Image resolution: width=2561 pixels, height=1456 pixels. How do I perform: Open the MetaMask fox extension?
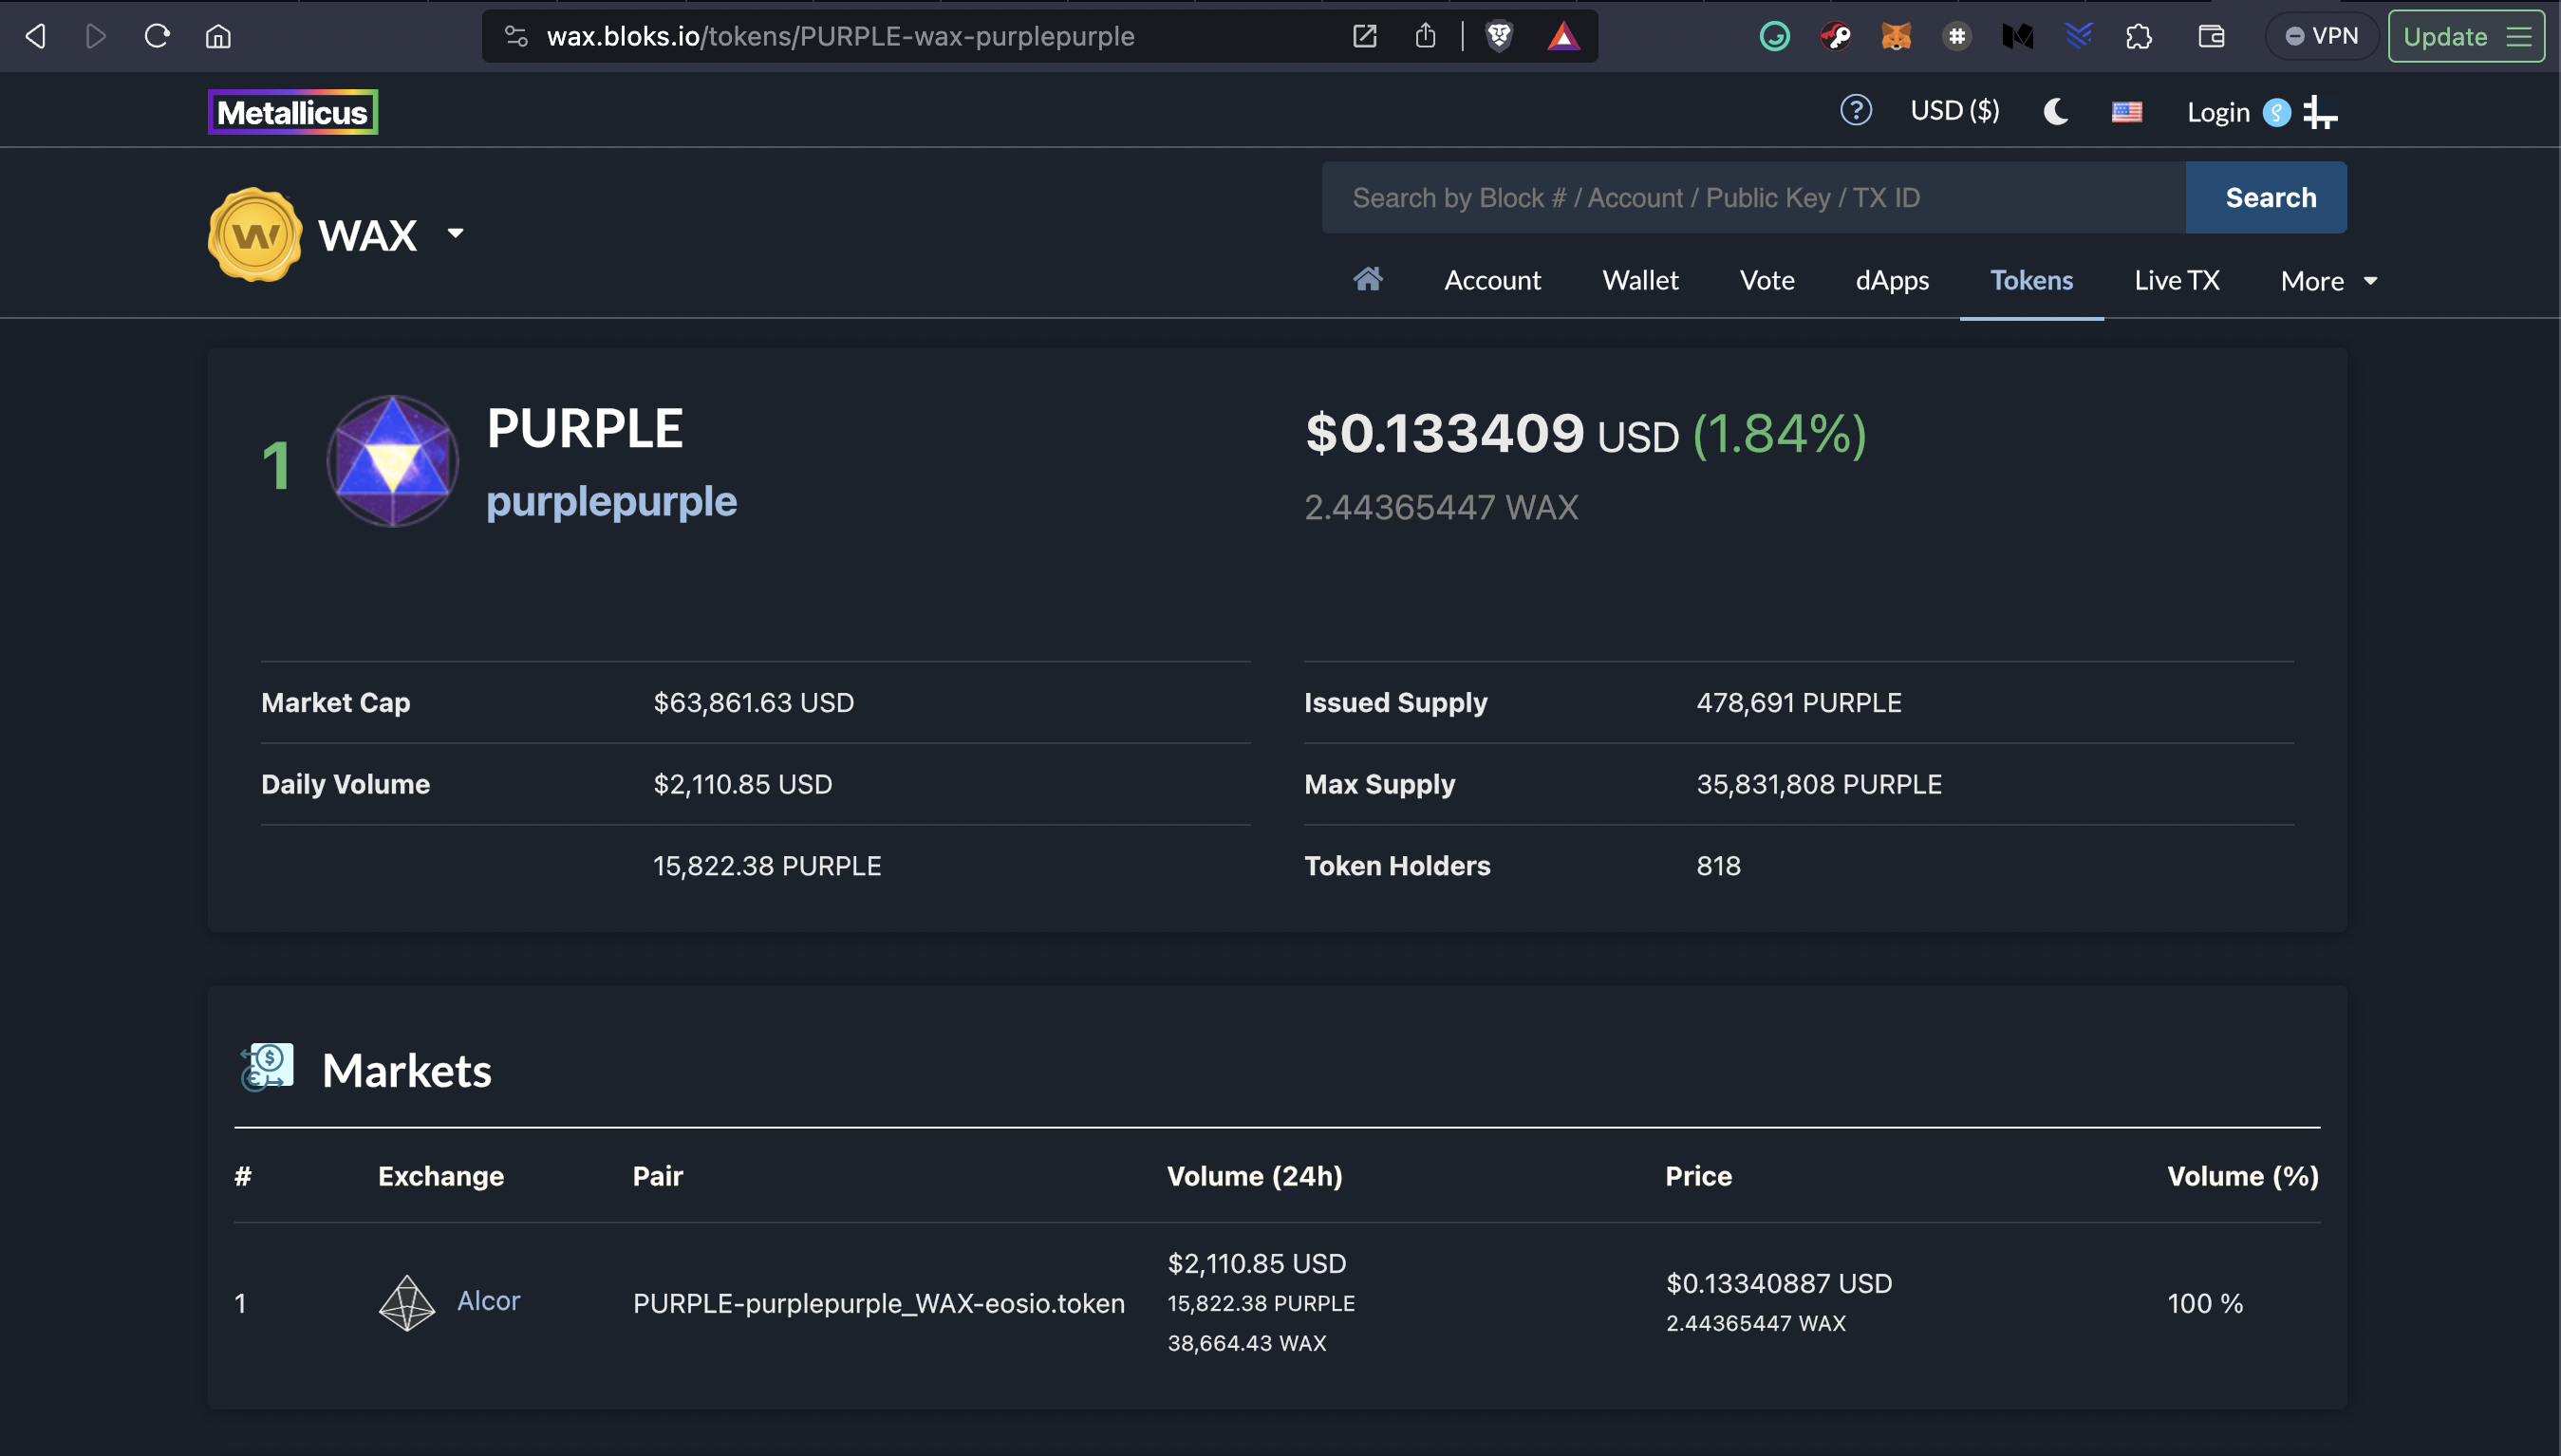point(1896,37)
